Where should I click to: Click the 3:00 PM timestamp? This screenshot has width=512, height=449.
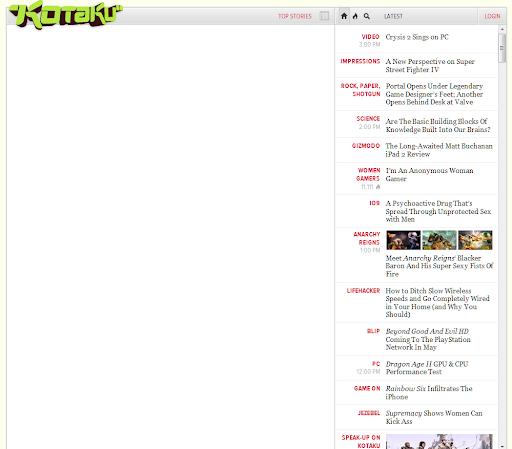click(x=369, y=45)
